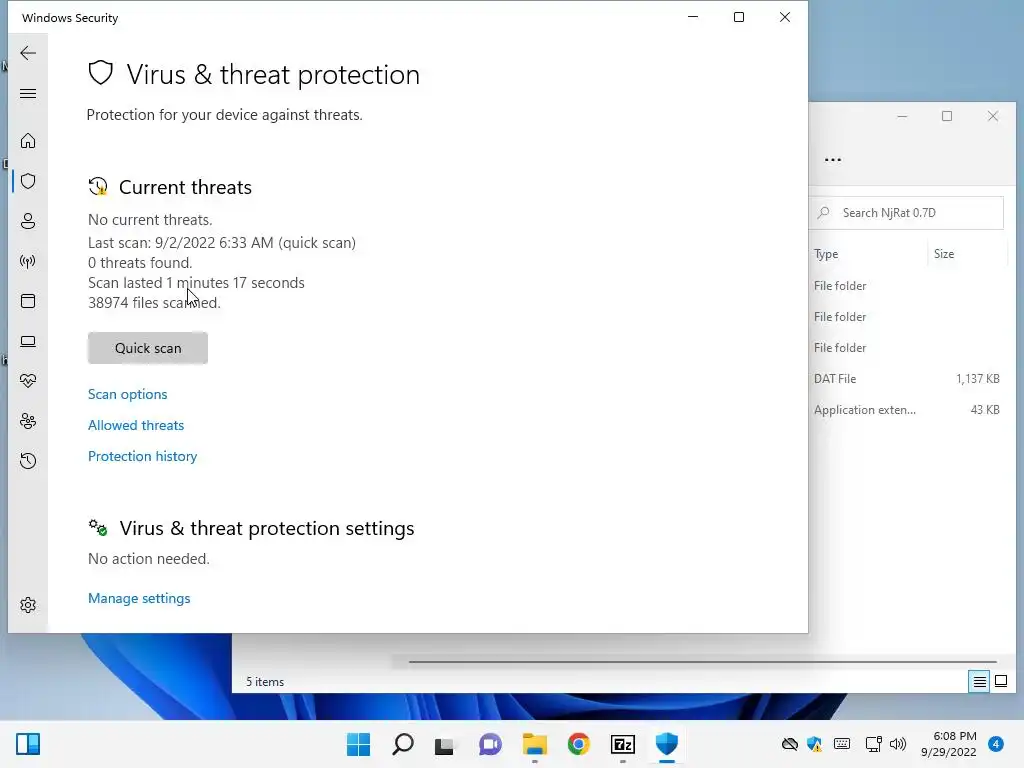Viewport: 1024px width, 768px height.
Task: Open App & browser control icon
Action: click(27, 301)
